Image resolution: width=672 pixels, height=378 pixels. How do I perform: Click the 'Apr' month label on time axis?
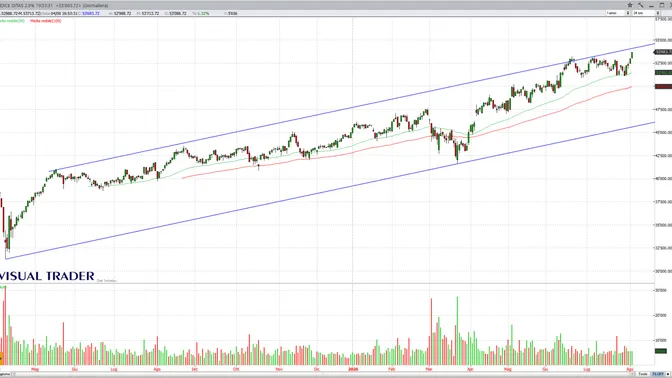[470, 369]
